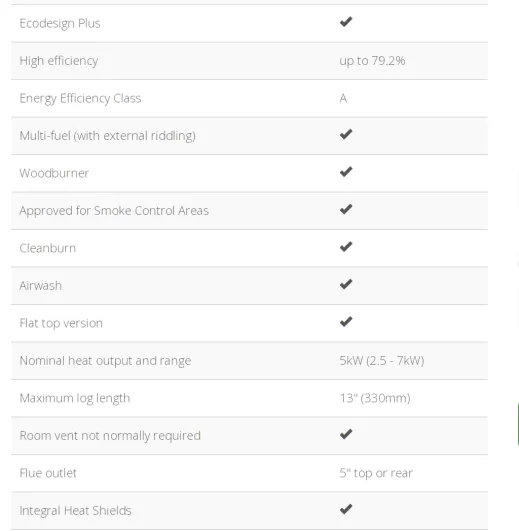Click the Maximum log length label
The image size is (519, 531).
click(74, 398)
